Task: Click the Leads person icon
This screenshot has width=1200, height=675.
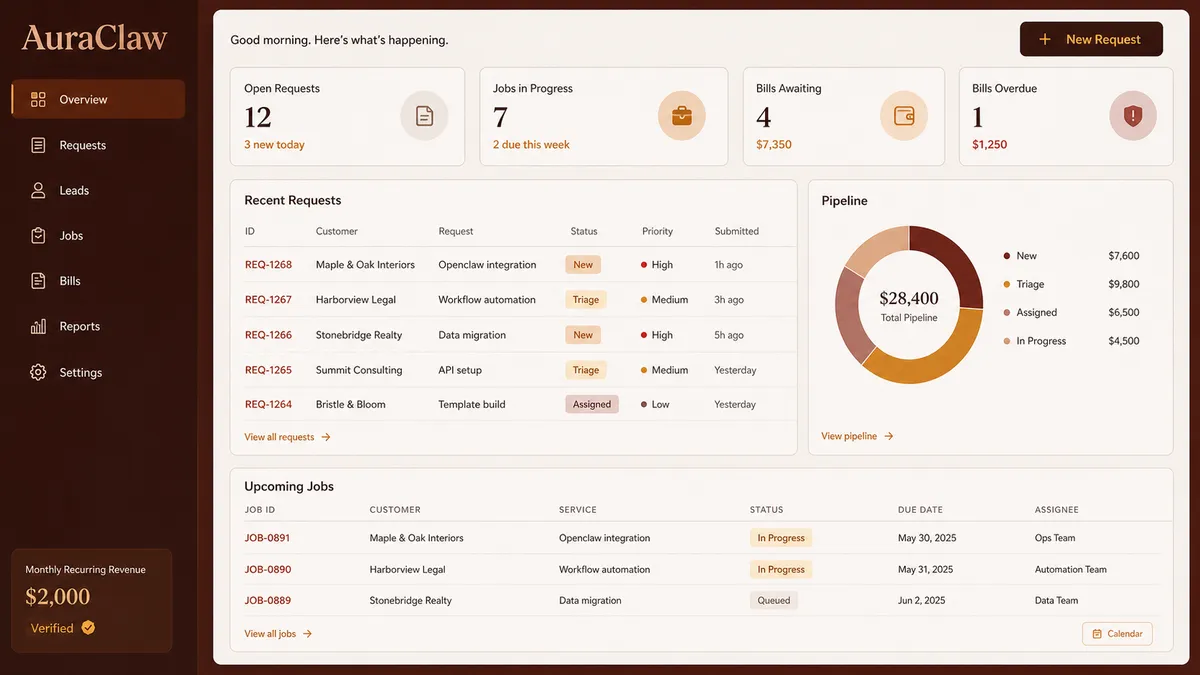Action: click(38, 190)
